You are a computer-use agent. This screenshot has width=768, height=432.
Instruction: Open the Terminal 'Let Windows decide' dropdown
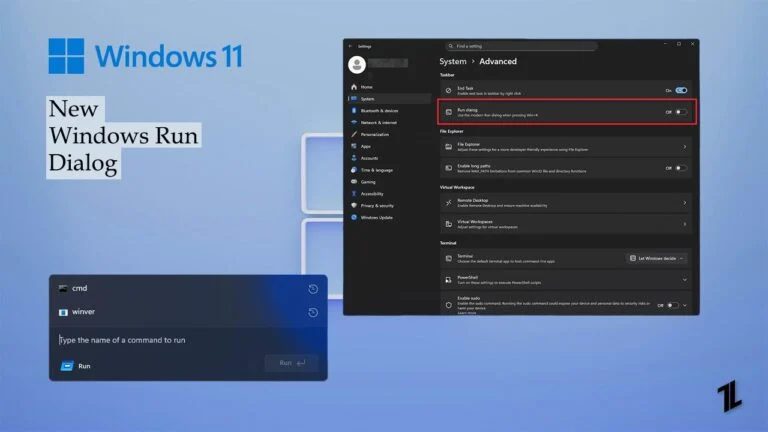coord(656,258)
